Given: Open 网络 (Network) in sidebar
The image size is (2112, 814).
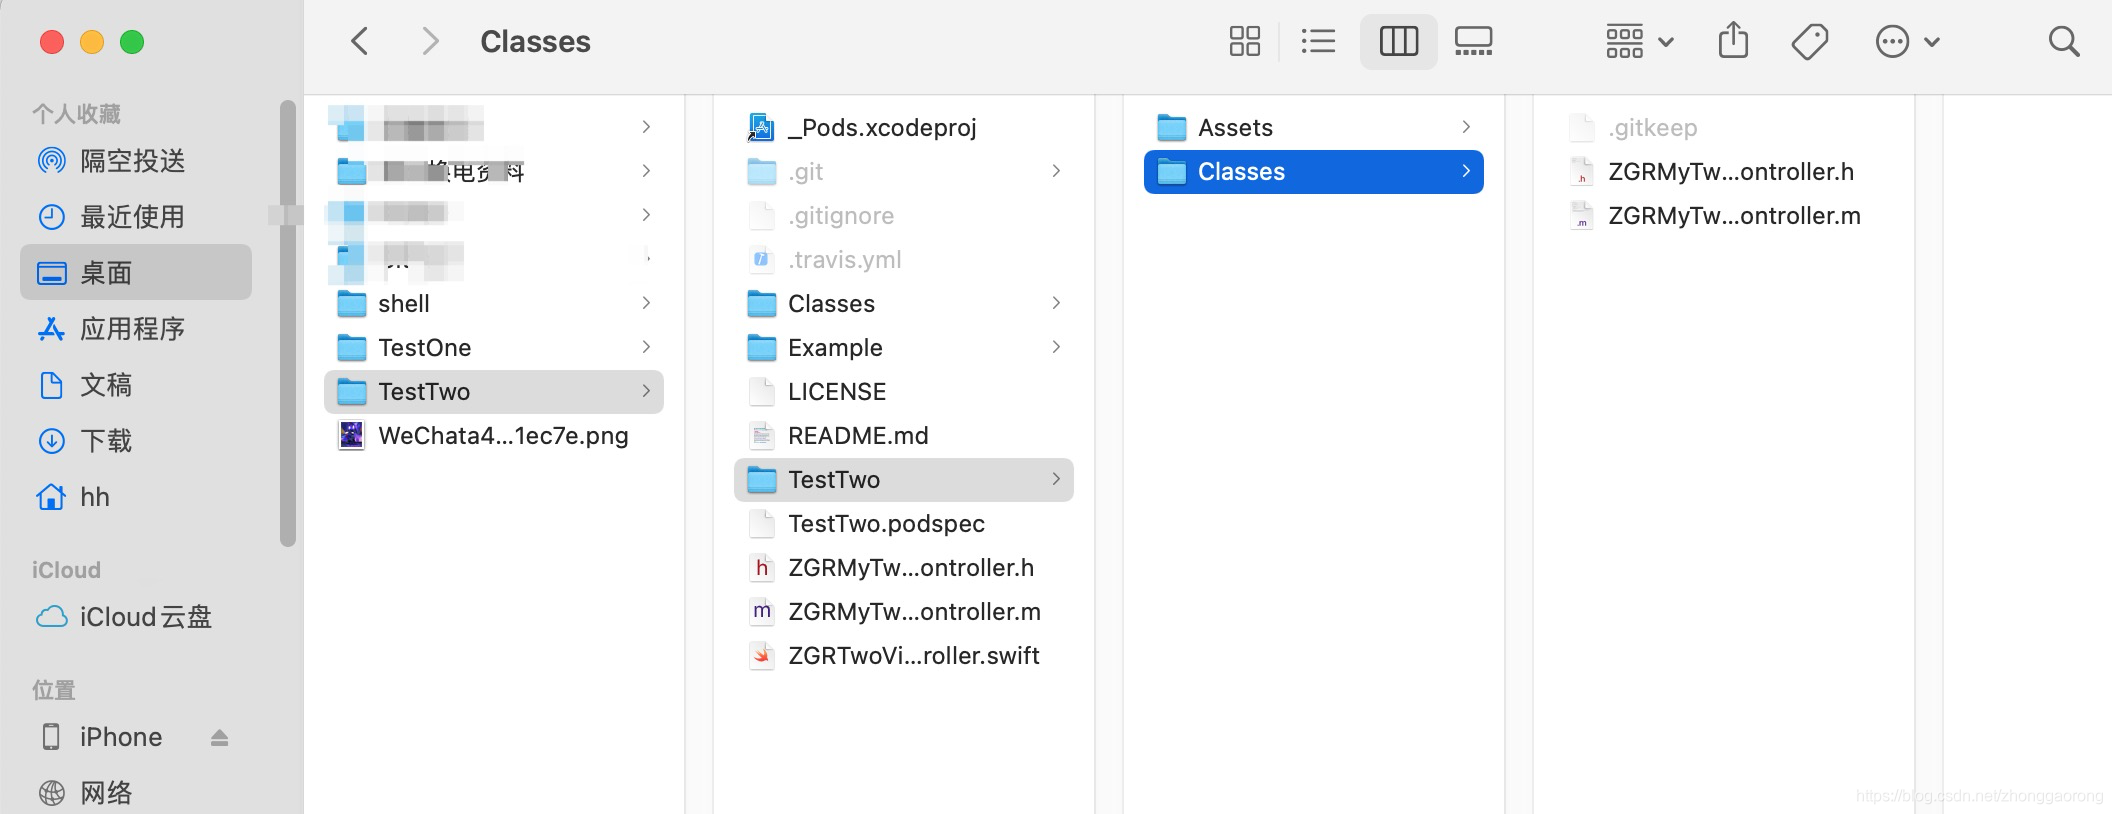Looking at the screenshot, I should click(136, 793).
